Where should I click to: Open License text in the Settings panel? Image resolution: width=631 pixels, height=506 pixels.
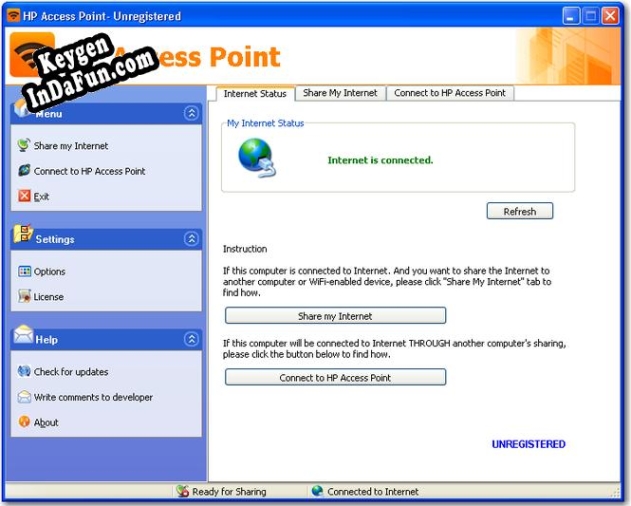point(49,297)
